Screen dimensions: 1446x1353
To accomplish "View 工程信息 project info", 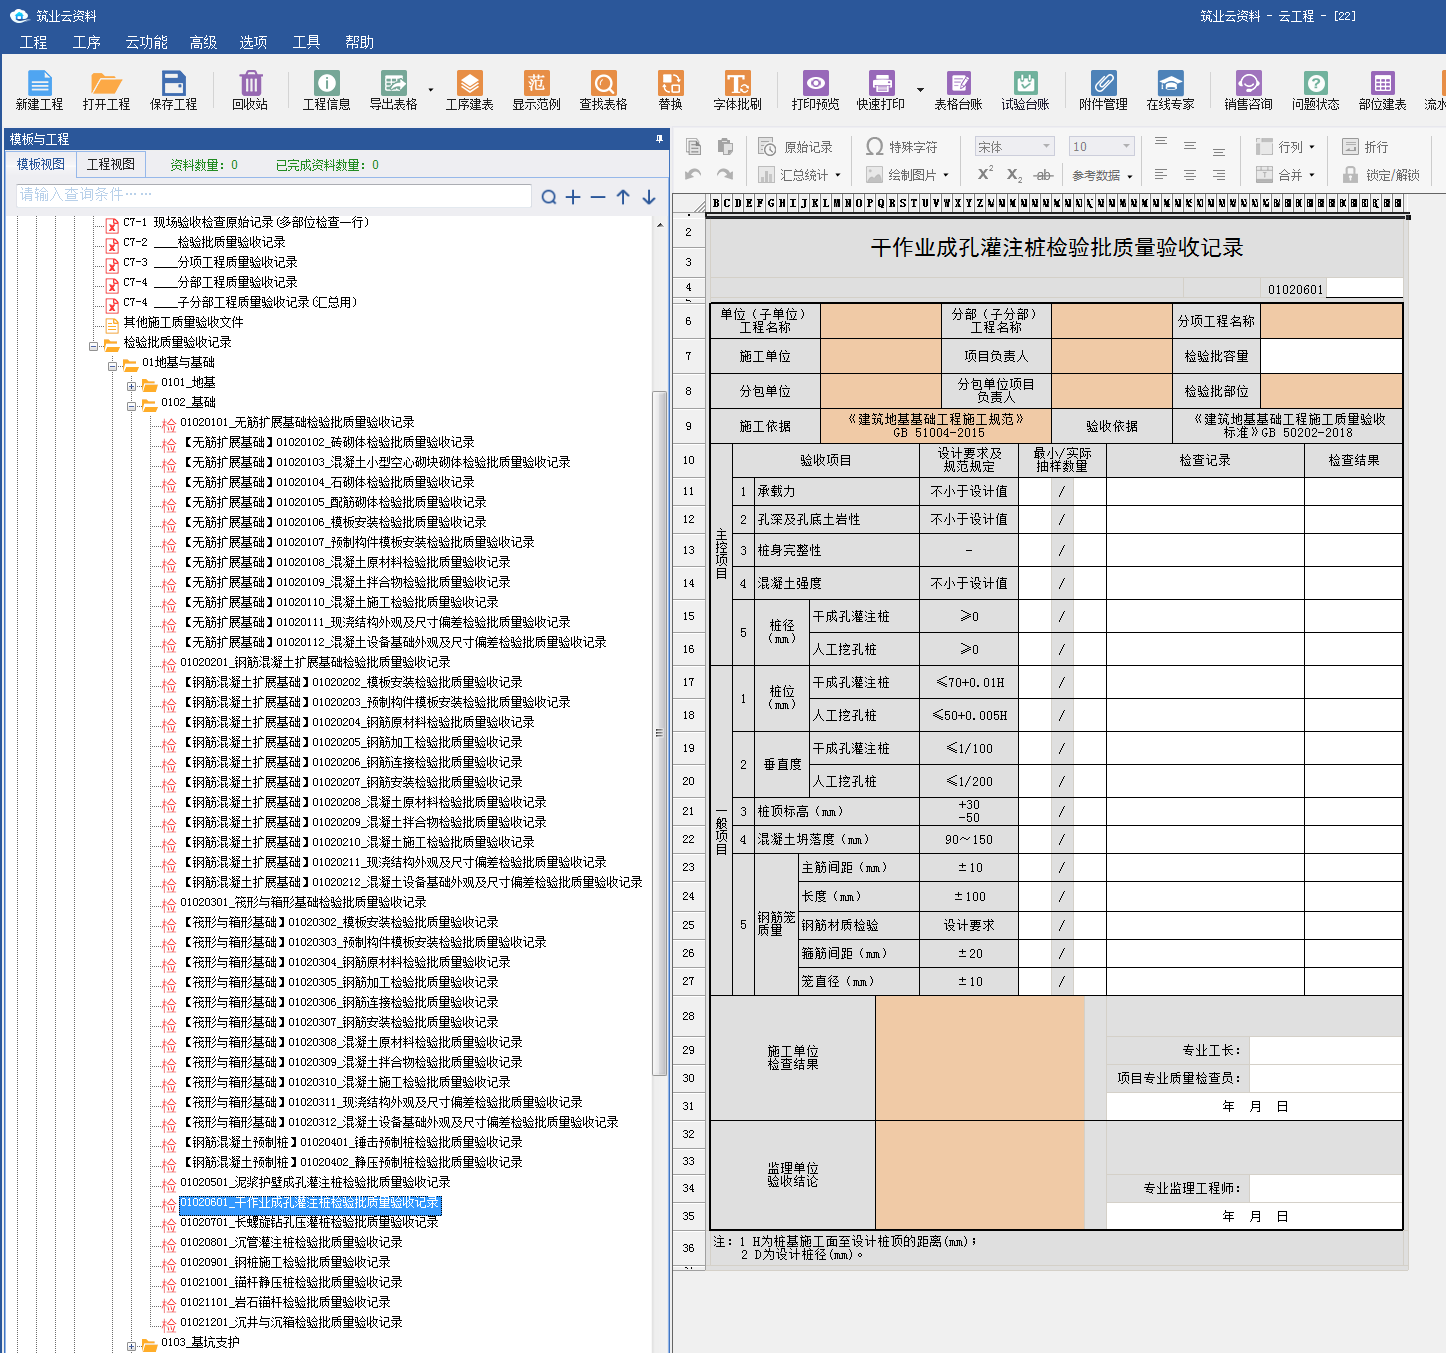I will click(x=327, y=90).
